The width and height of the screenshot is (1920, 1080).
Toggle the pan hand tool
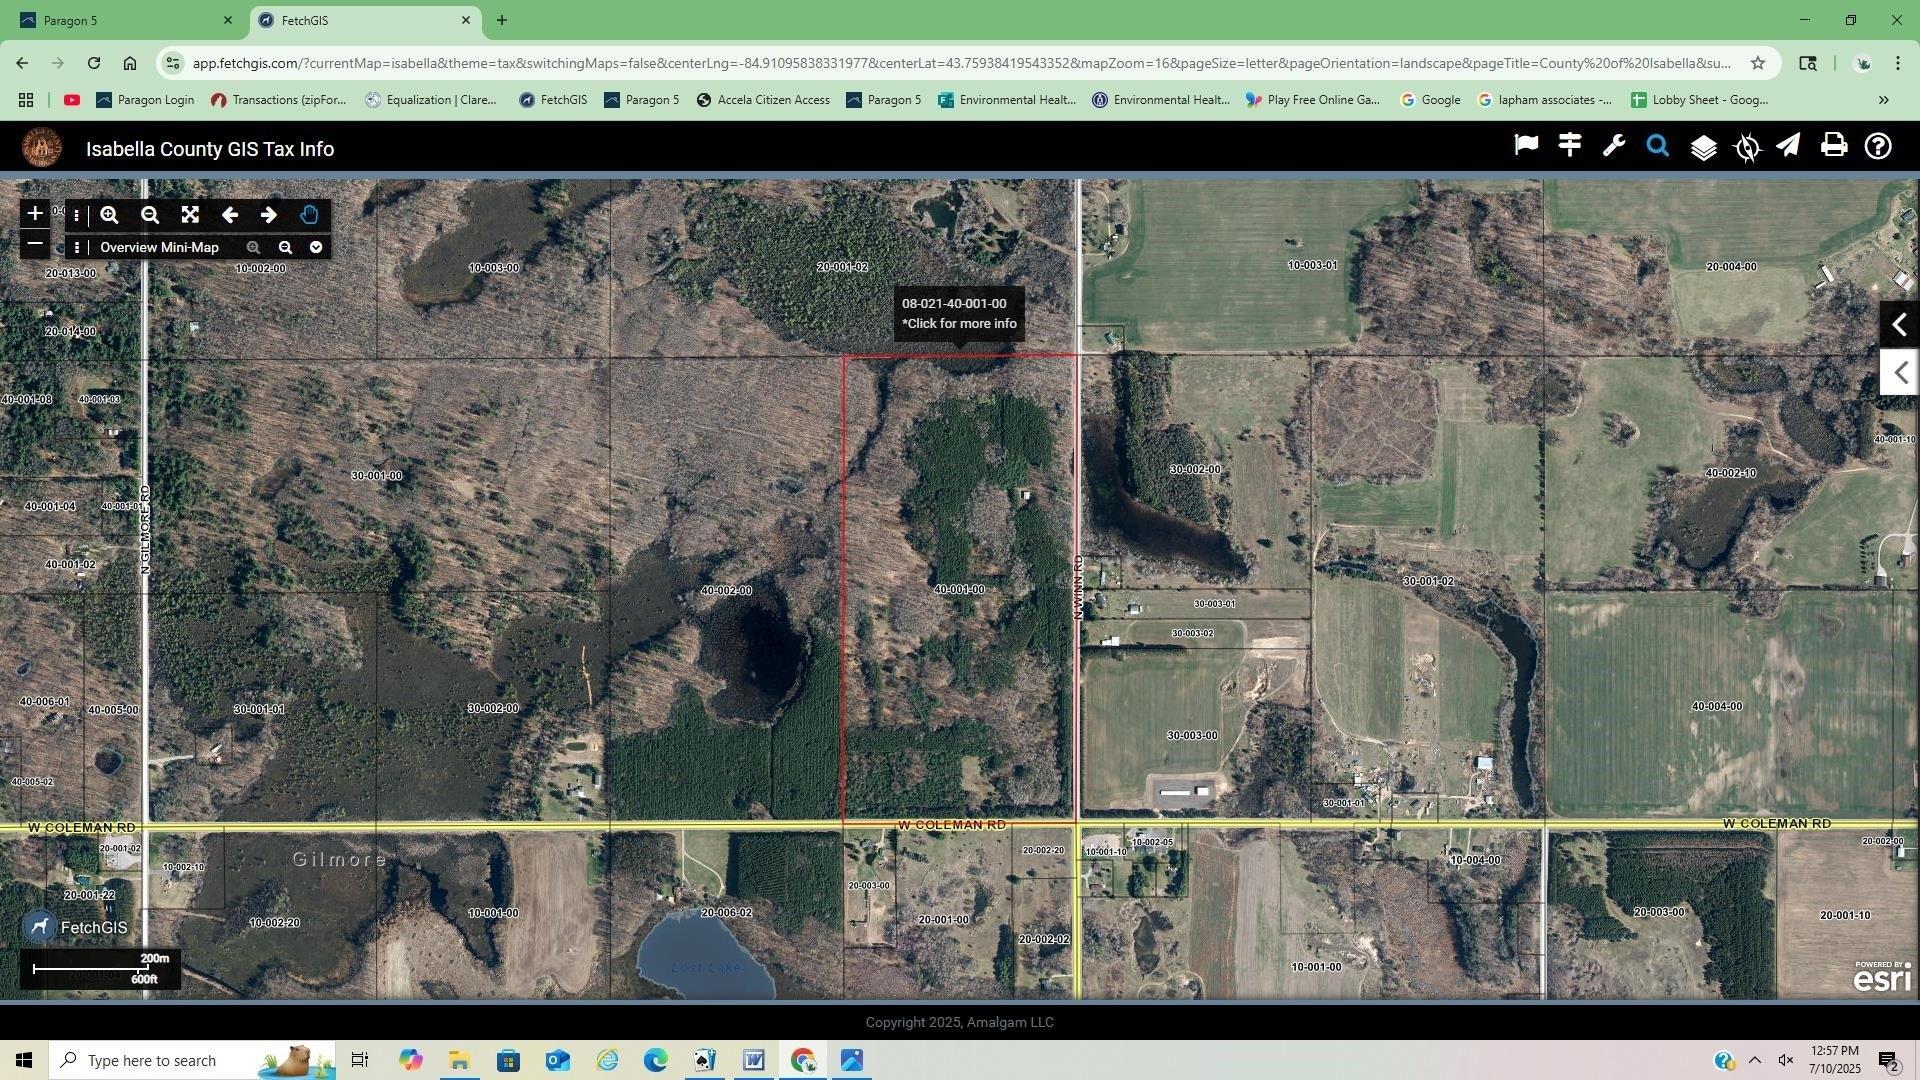point(309,215)
